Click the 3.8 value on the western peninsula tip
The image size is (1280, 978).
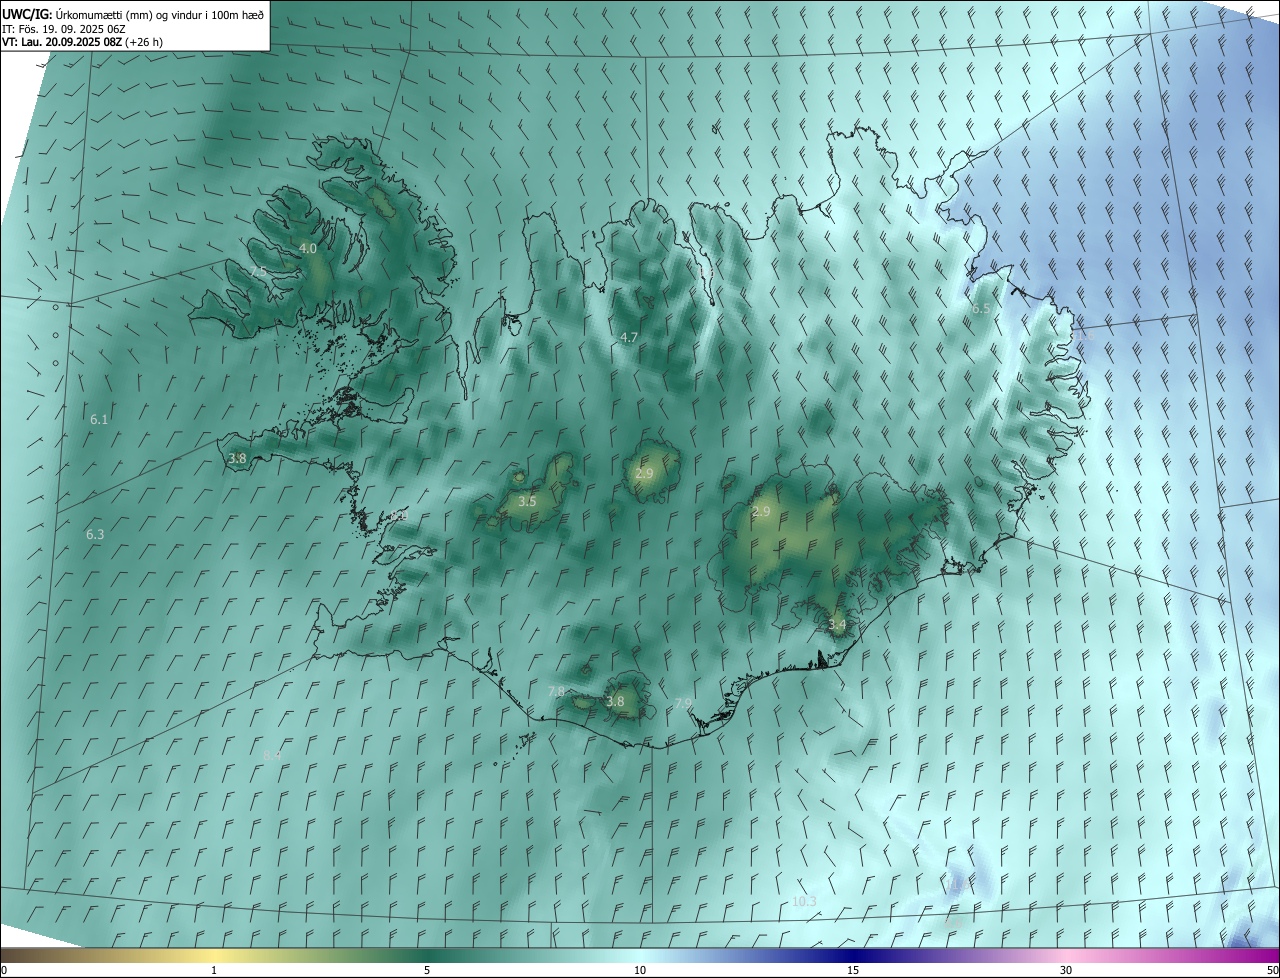pyautogui.click(x=237, y=459)
